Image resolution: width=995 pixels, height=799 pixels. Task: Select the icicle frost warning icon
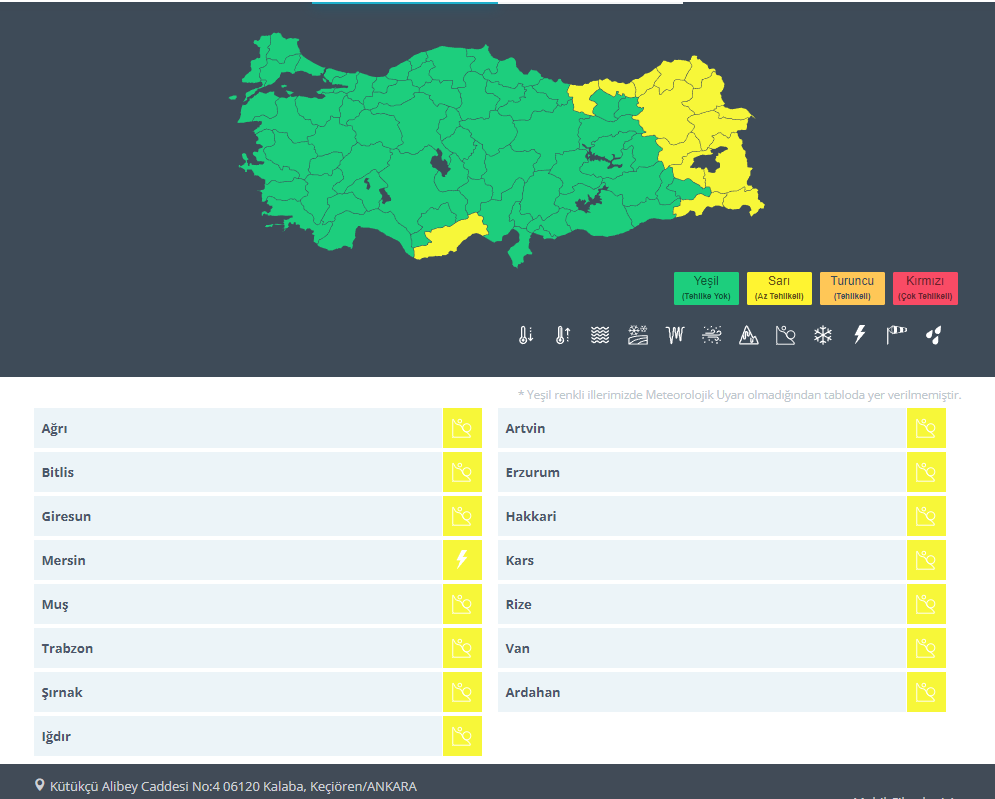pyautogui.click(x=675, y=335)
